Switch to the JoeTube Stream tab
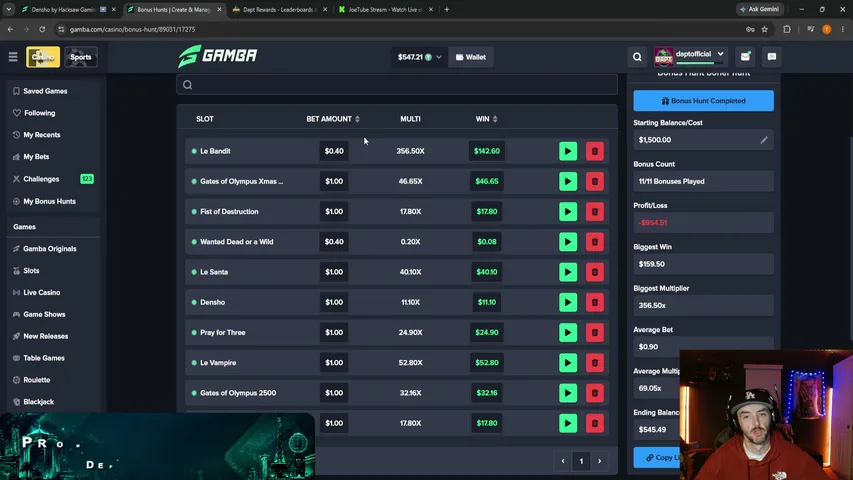853x480 pixels. click(x=385, y=9)
